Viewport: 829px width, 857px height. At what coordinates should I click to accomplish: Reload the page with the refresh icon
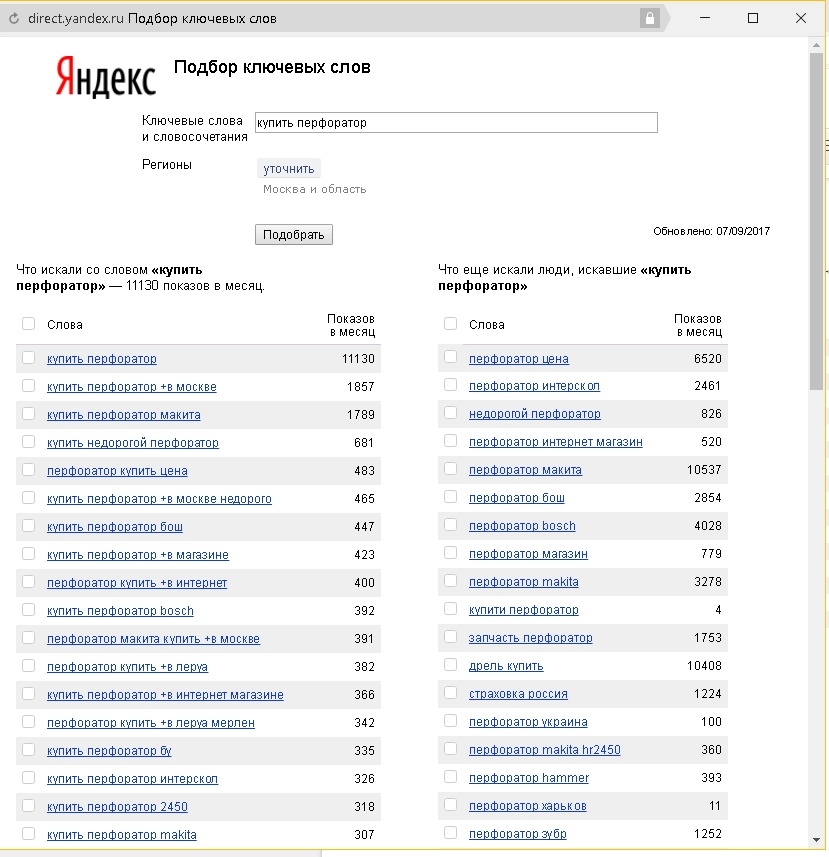point(14,19)
